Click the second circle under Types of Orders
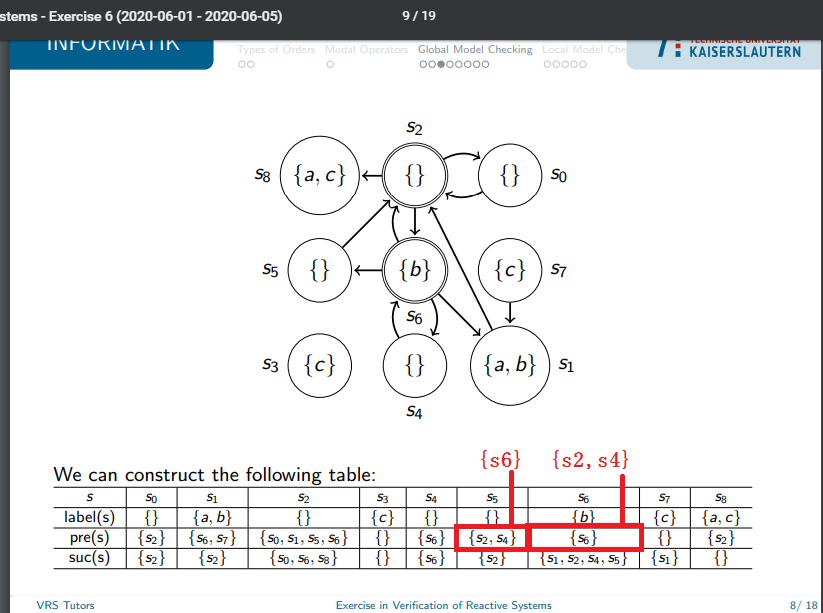Image resolution: width=823 pixels, height=613 pixels. pyautogui.click(x=250, y=64)
